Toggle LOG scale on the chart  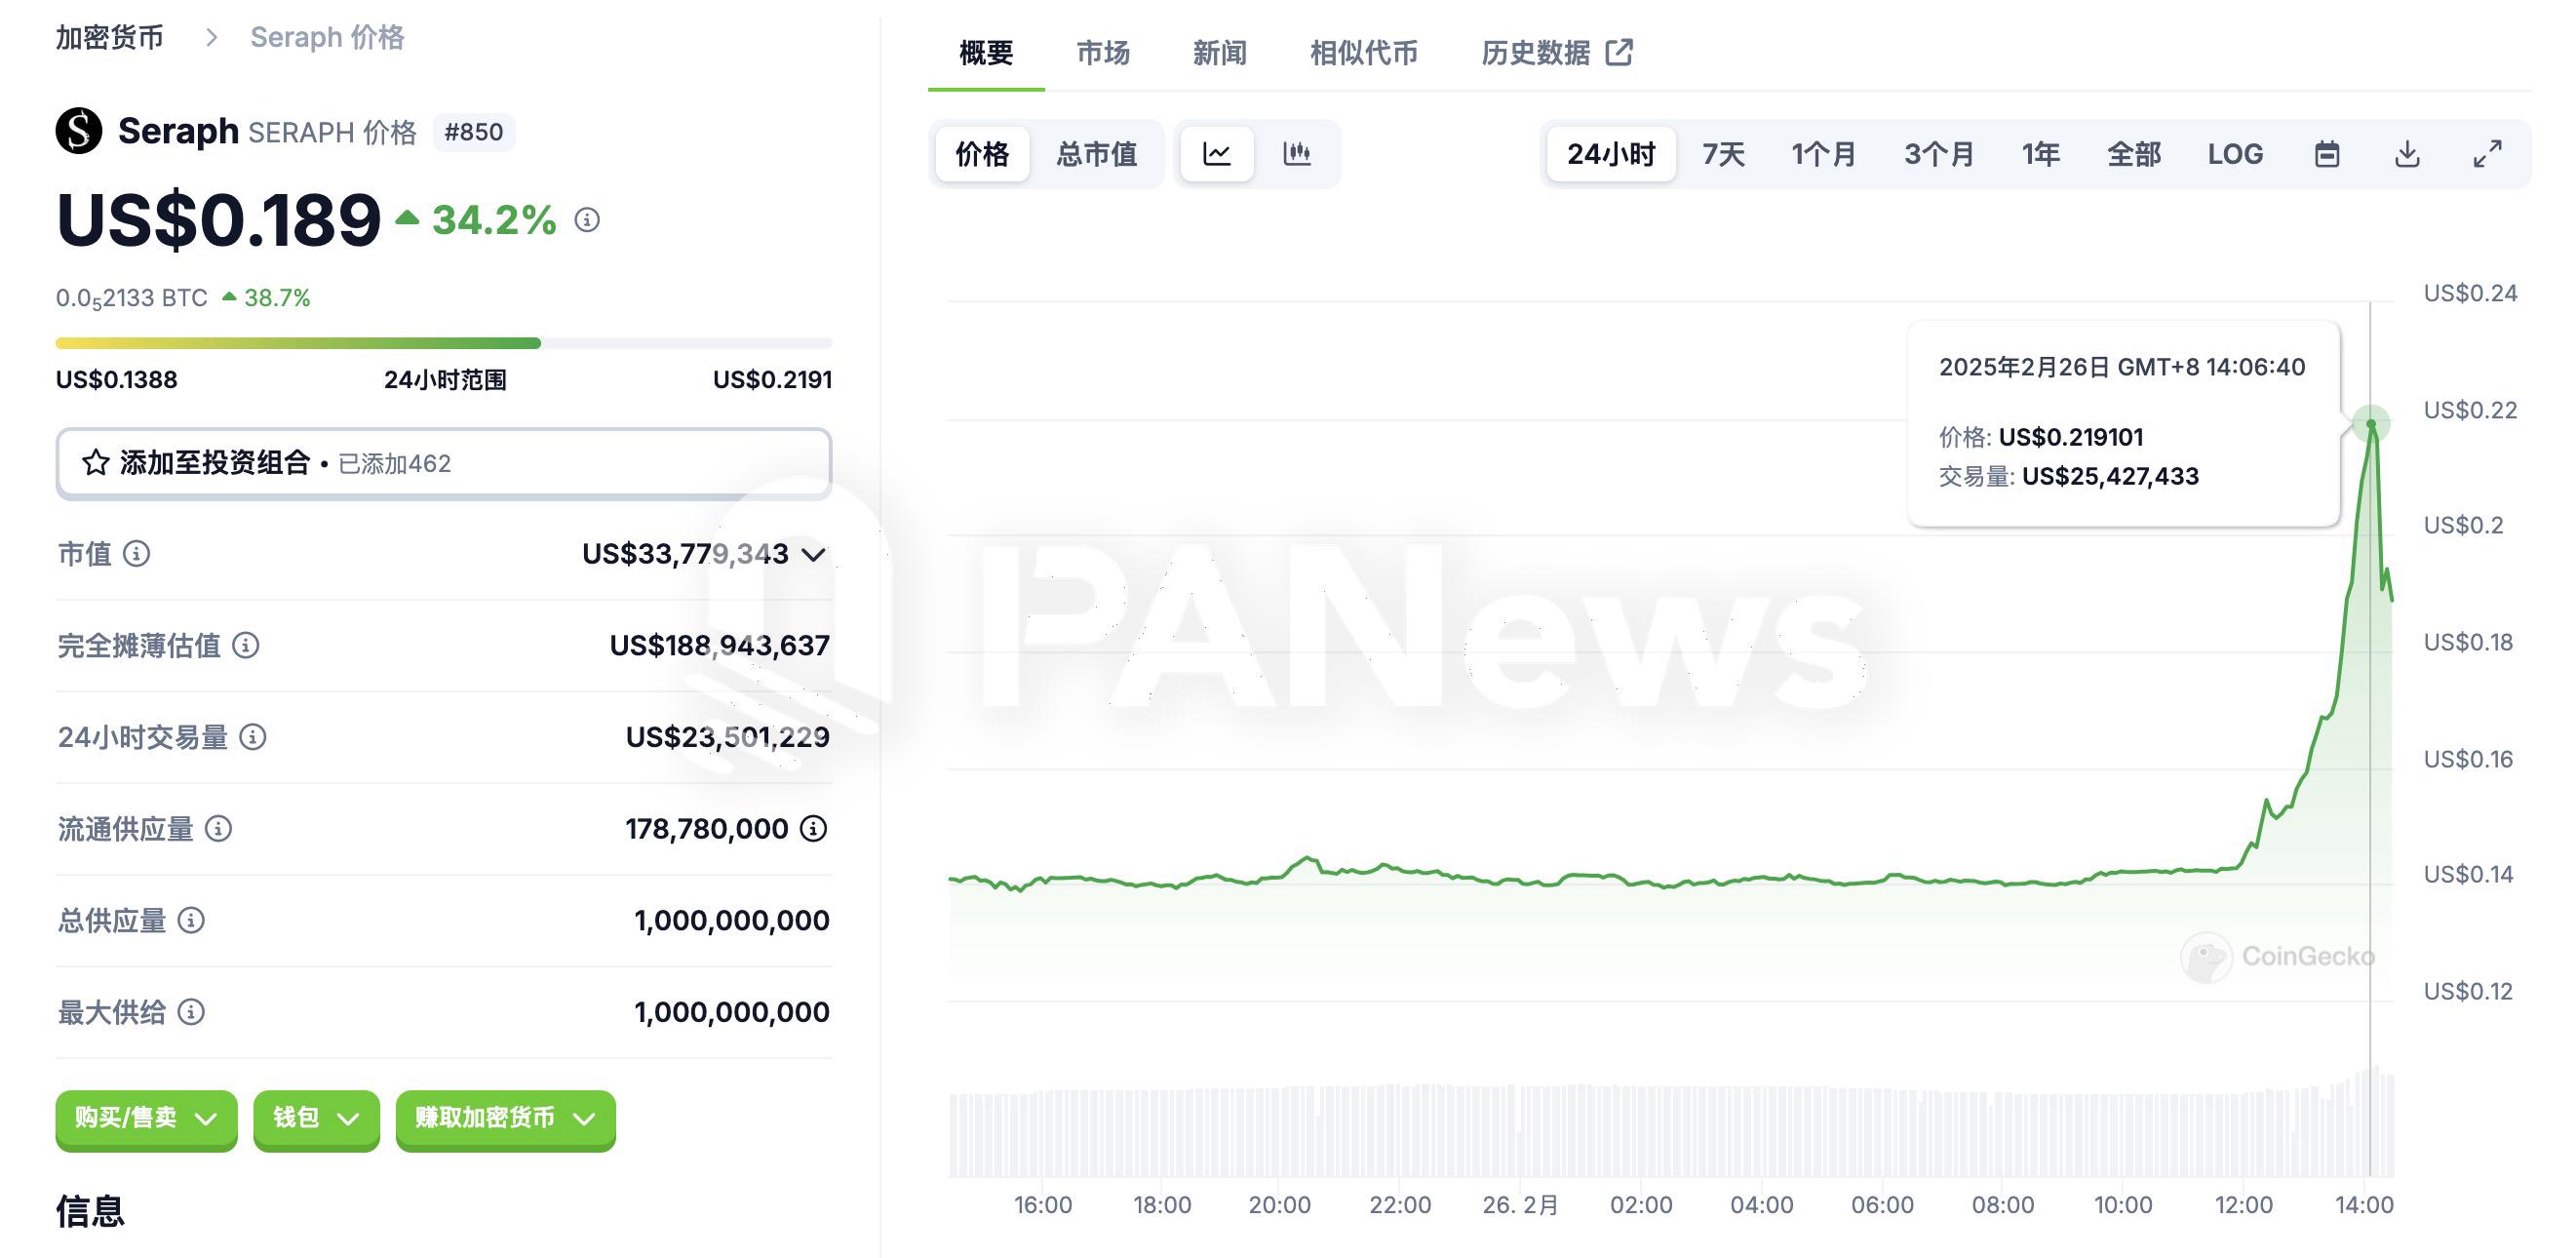[2235, 154]
